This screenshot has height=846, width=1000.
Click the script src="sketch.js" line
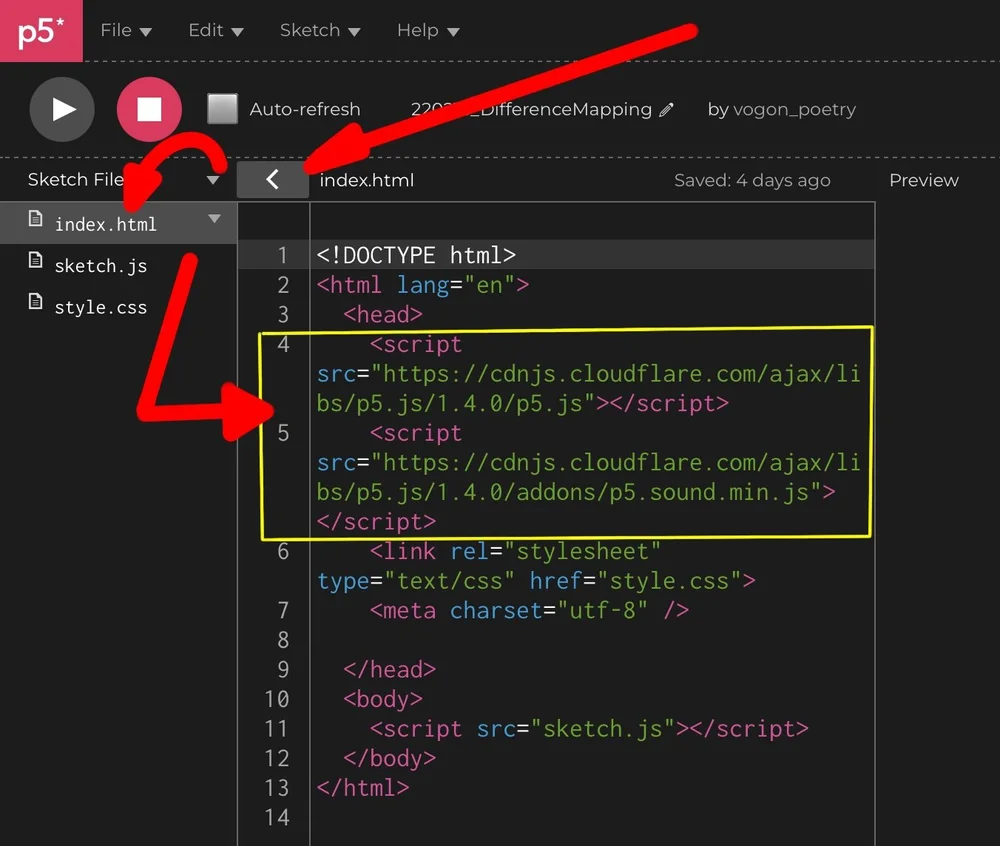point(589,729)
